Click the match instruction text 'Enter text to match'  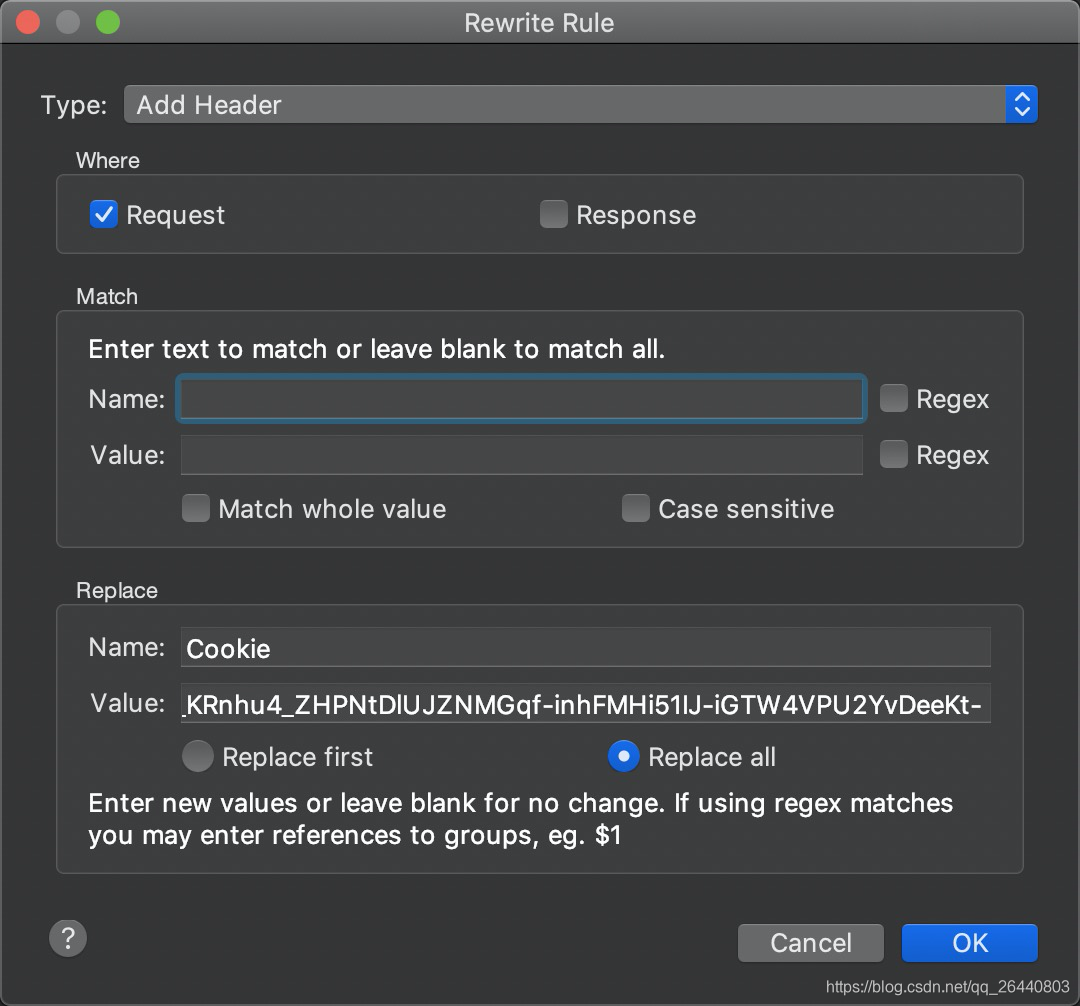(x=377, y=349)
